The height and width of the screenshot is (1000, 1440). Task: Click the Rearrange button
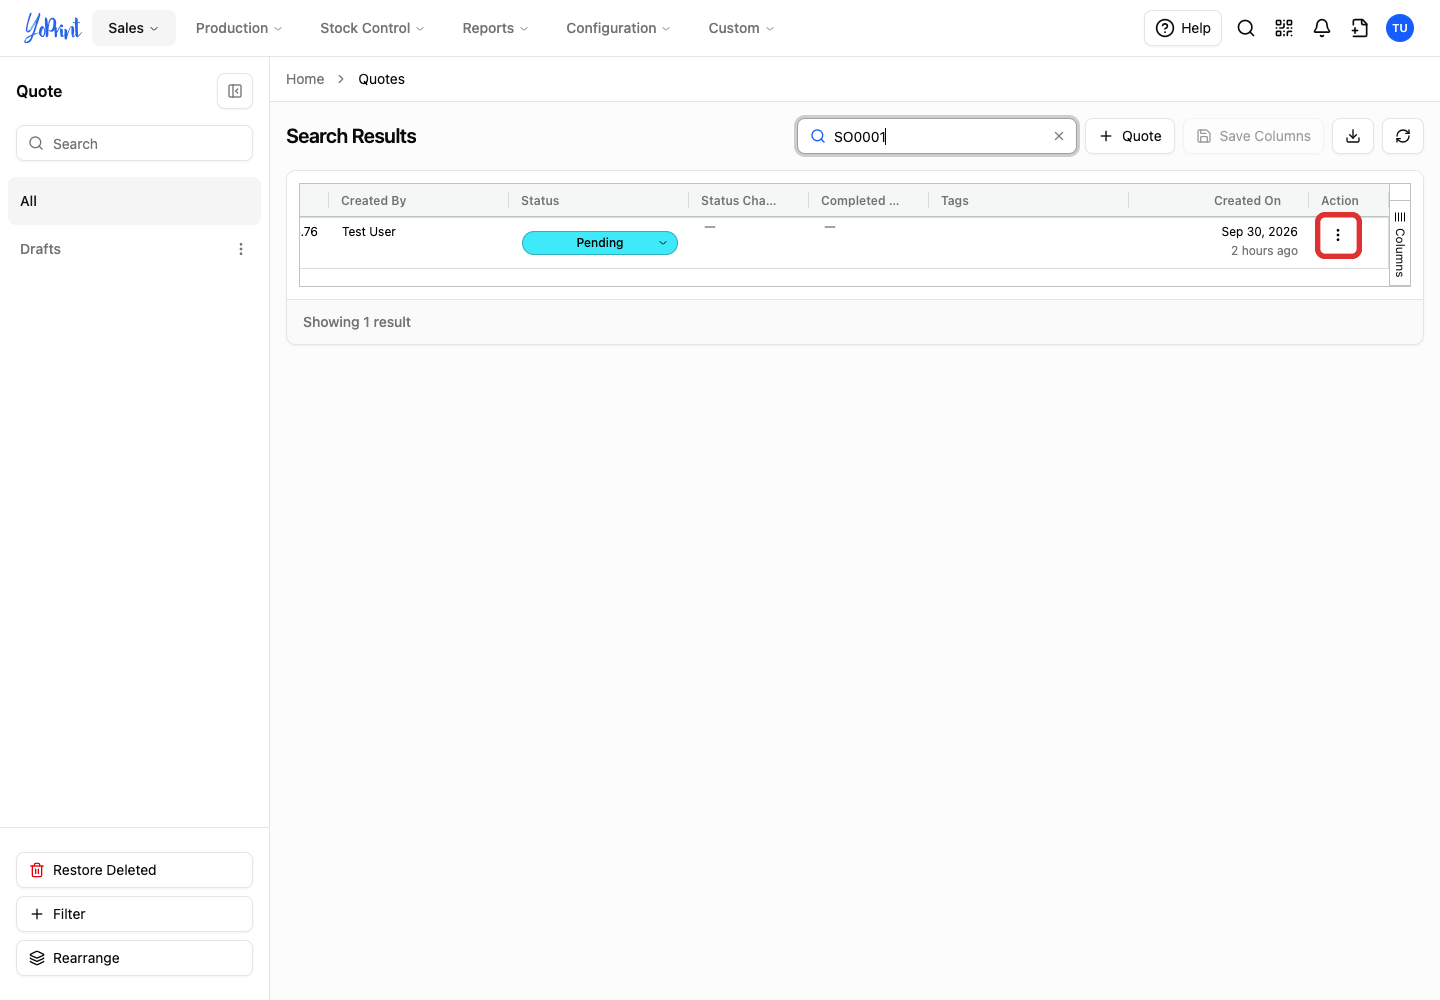(x=134, y=958)
